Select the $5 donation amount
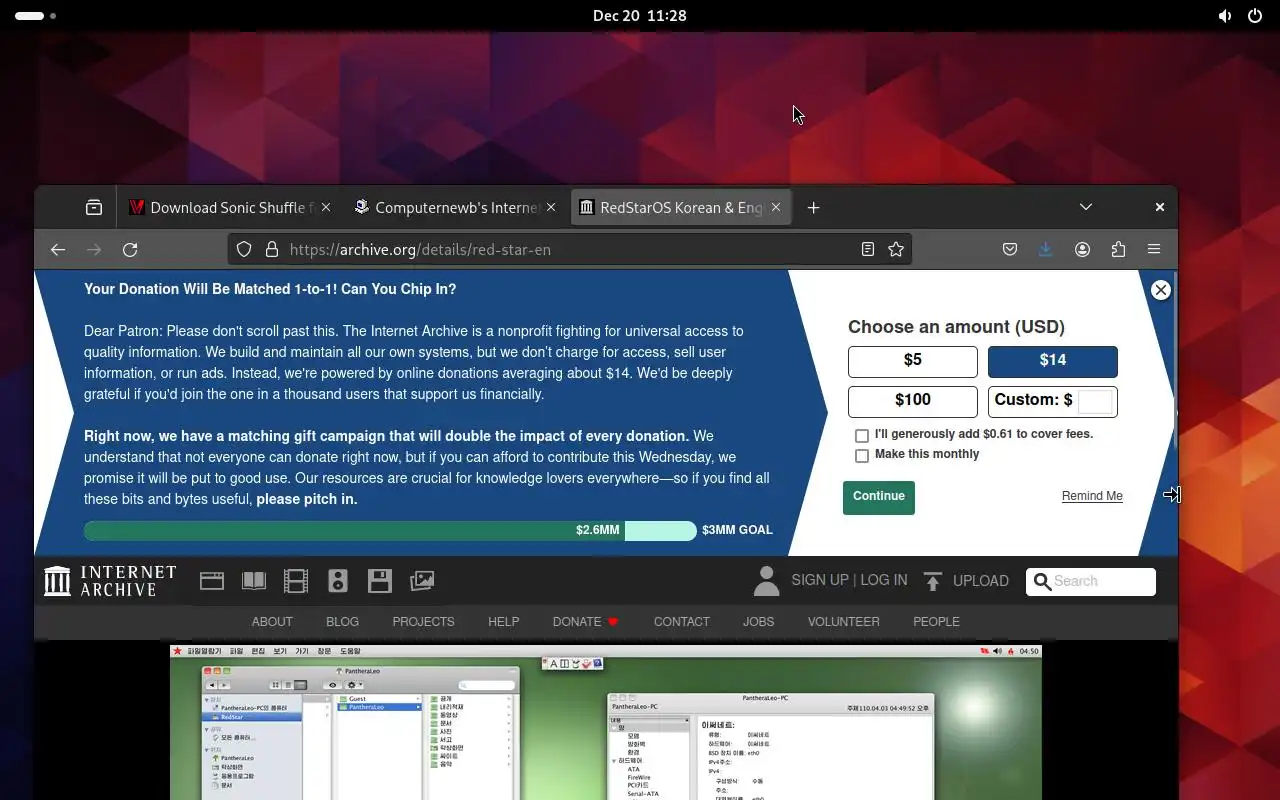The width and height of the screenshot is (1280, 800). pos(913,361)
